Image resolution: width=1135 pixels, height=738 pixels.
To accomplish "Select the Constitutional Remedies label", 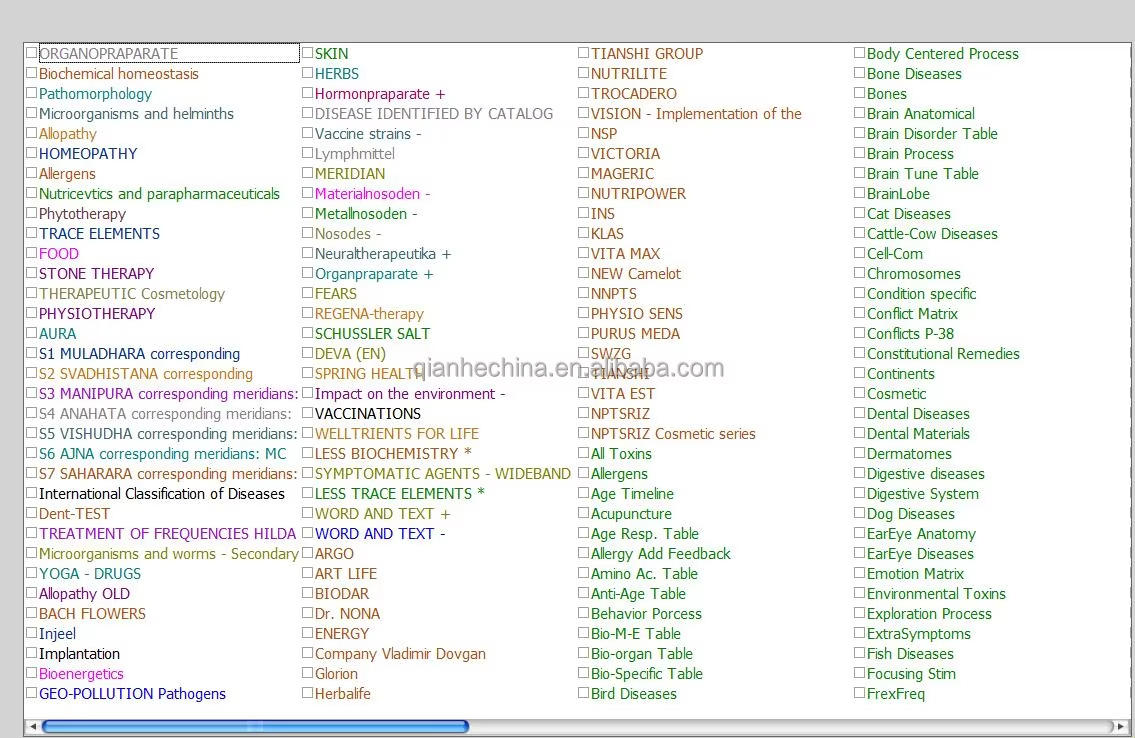I will [x=943, y=354].
